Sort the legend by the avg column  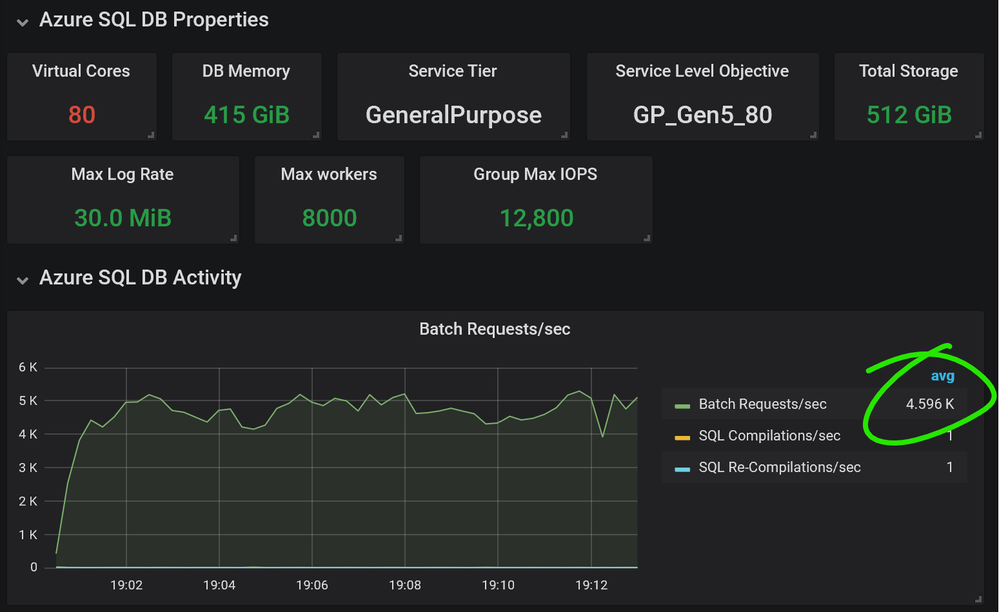point(942,376)
